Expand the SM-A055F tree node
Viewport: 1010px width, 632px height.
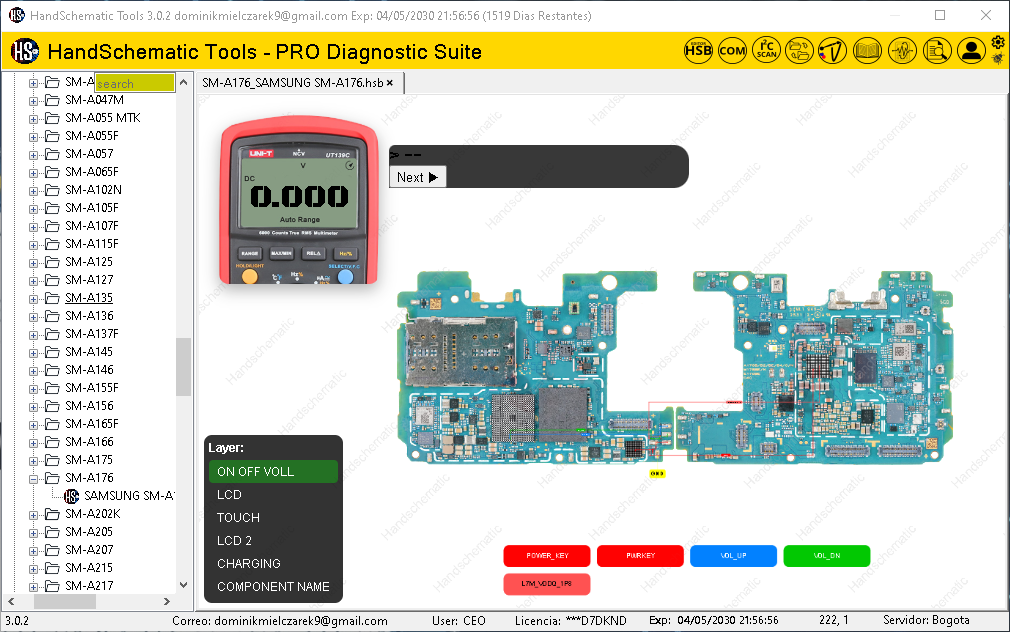(33, 137)
